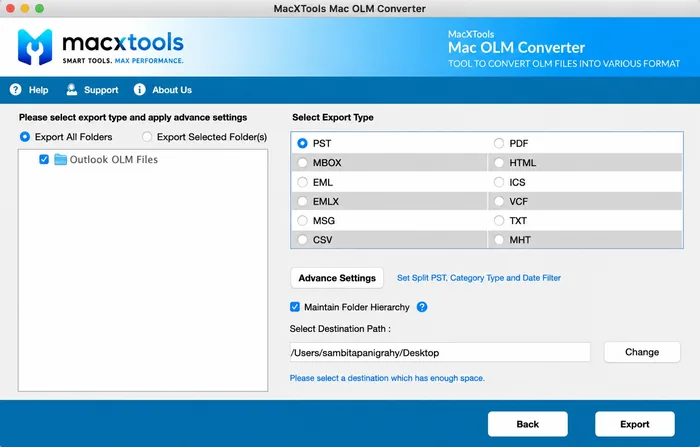Click the window title MacXTools Mac OLM Converter
This screenshot has width=700, height=447.
pyautogui.click(x=350, y=8)
